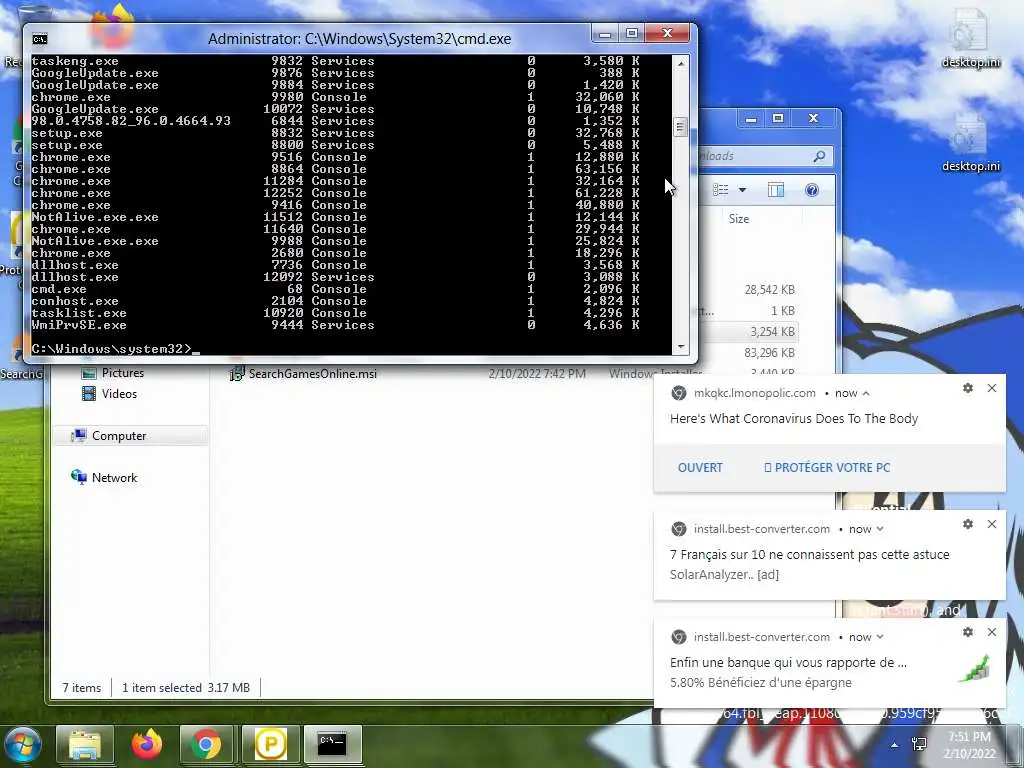This screenshot has width=1024, height=768.
Task: Select the upper desktop.ini desktop icon
Action: [970, 39]
